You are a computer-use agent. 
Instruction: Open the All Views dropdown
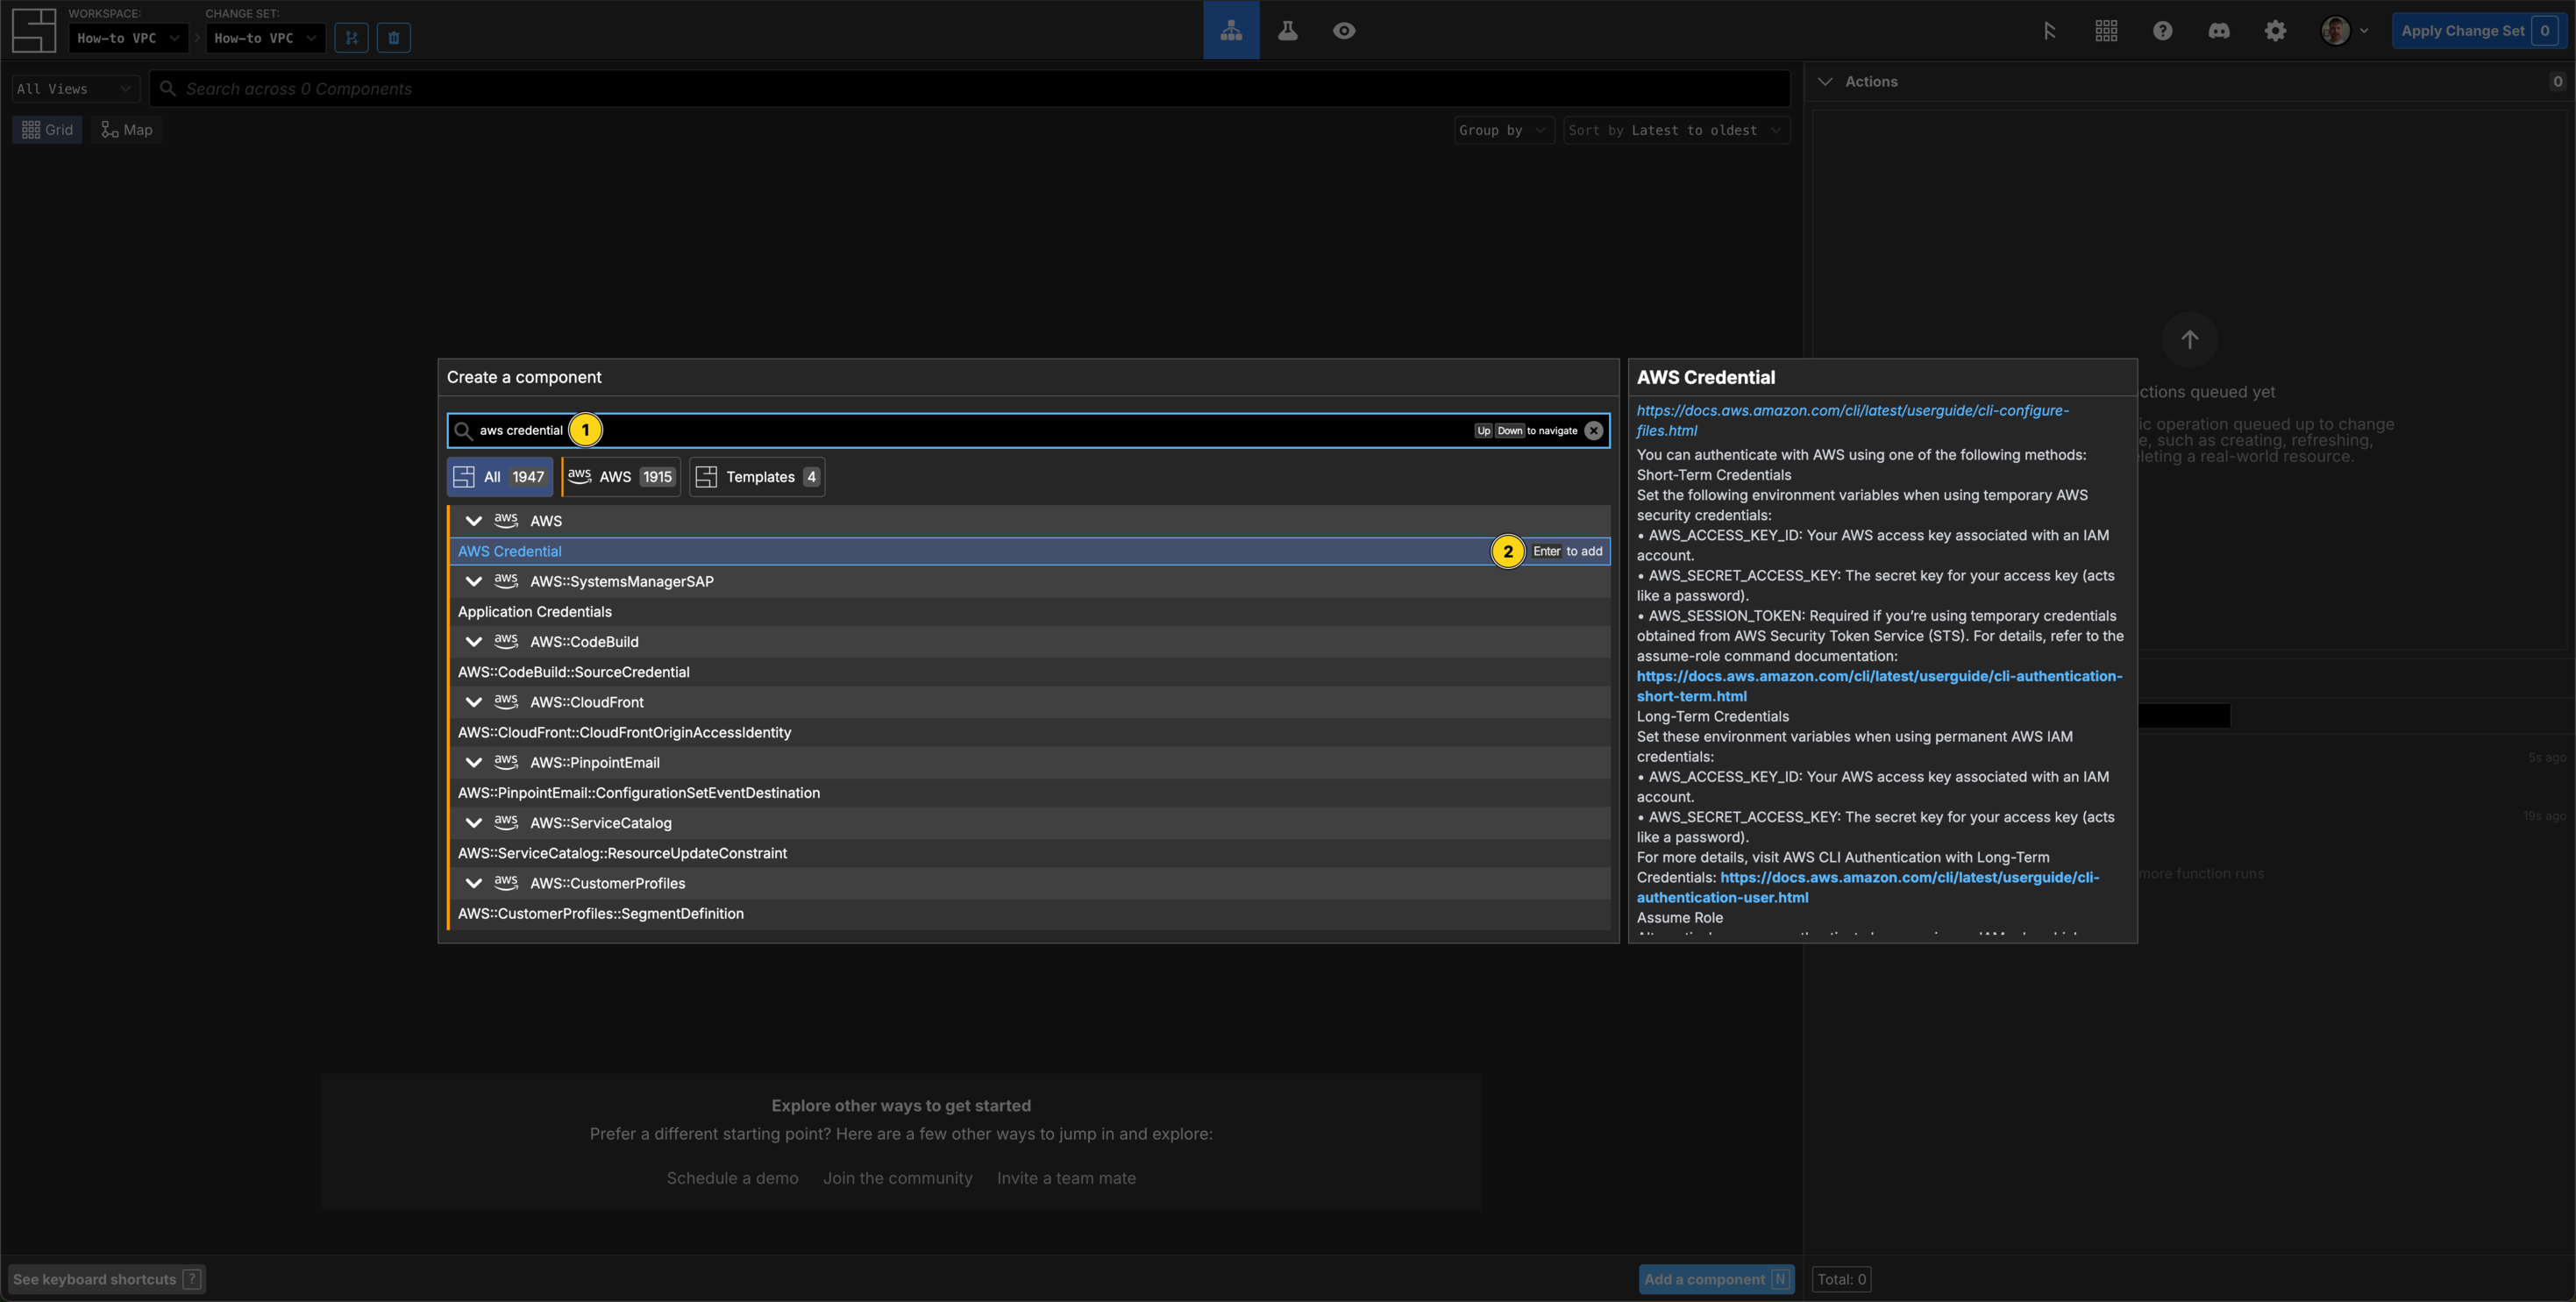point(75,89)
